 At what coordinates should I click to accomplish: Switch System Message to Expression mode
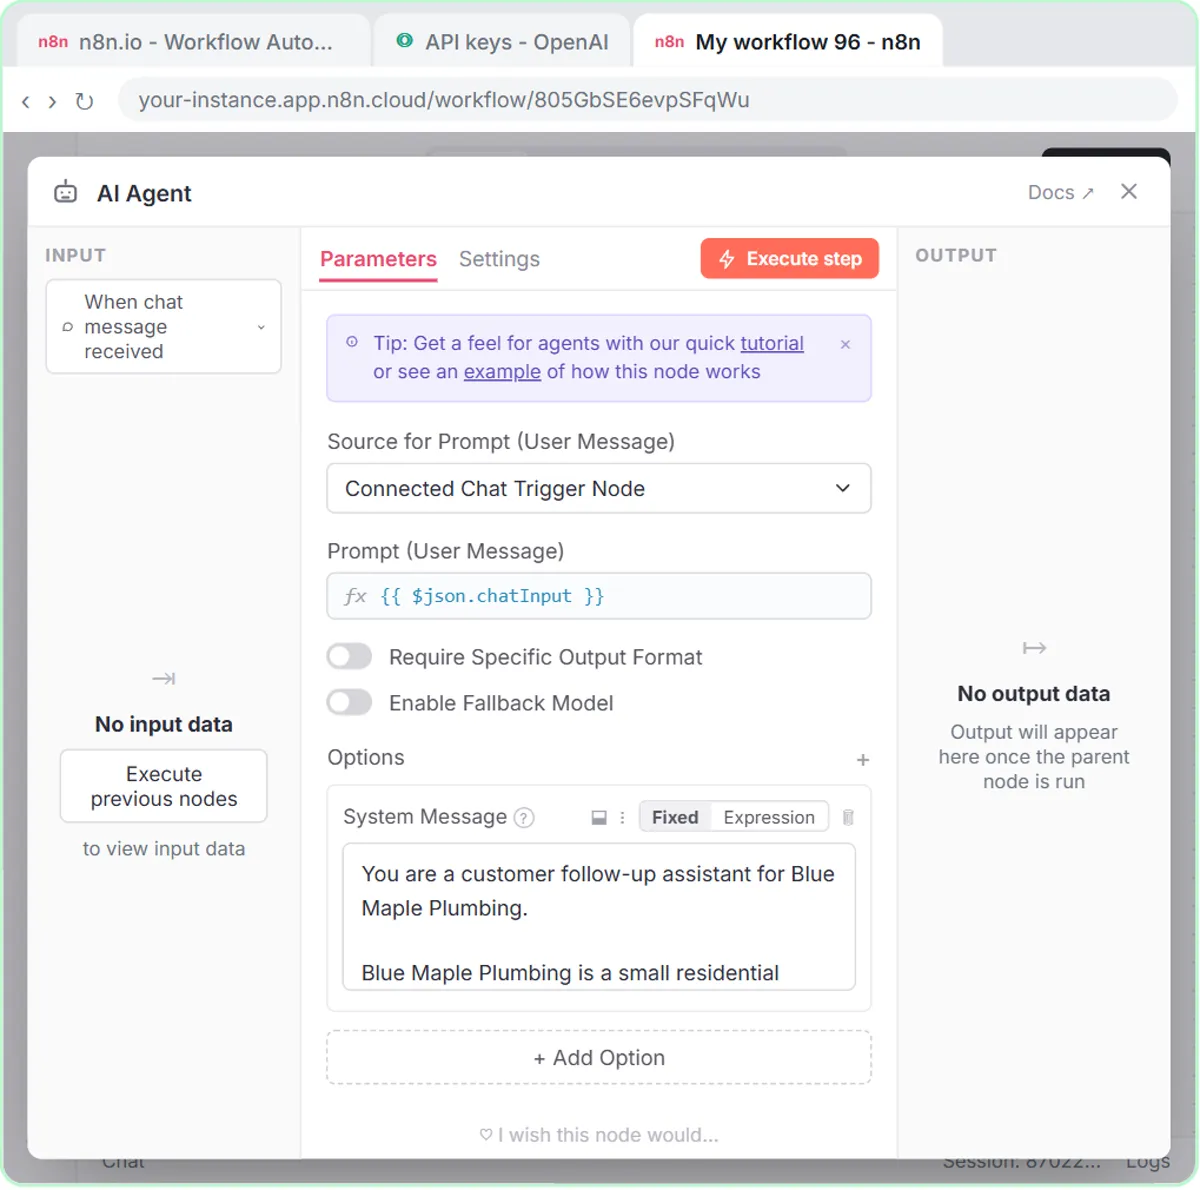(x=769, y=818)
